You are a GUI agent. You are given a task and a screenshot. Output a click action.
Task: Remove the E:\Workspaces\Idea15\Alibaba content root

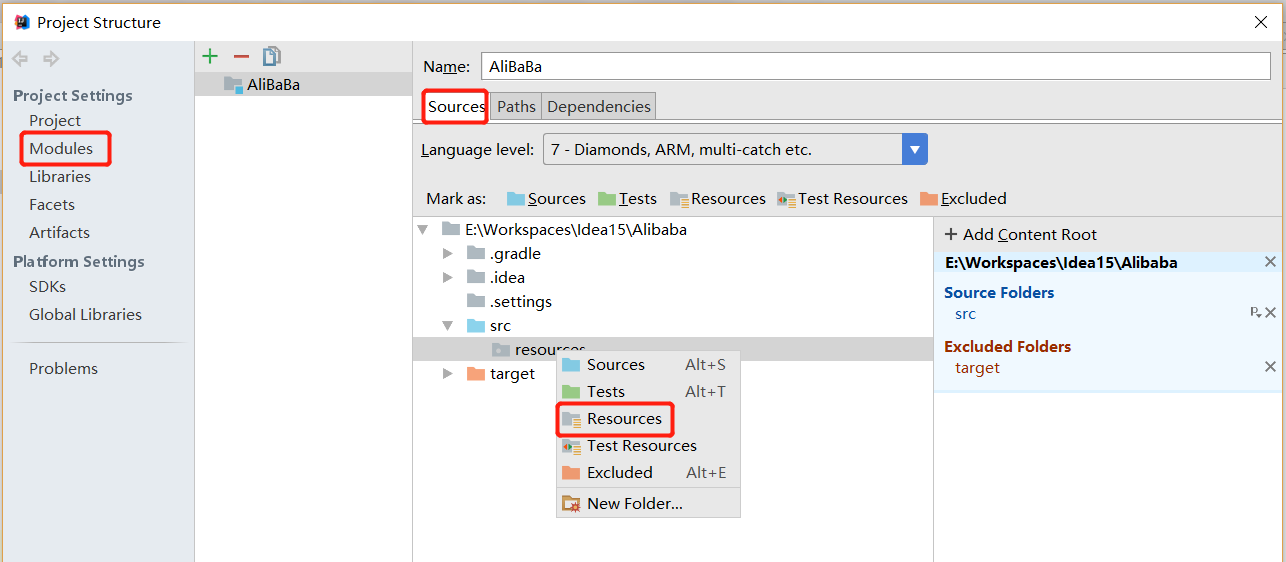pos(1270,262)
